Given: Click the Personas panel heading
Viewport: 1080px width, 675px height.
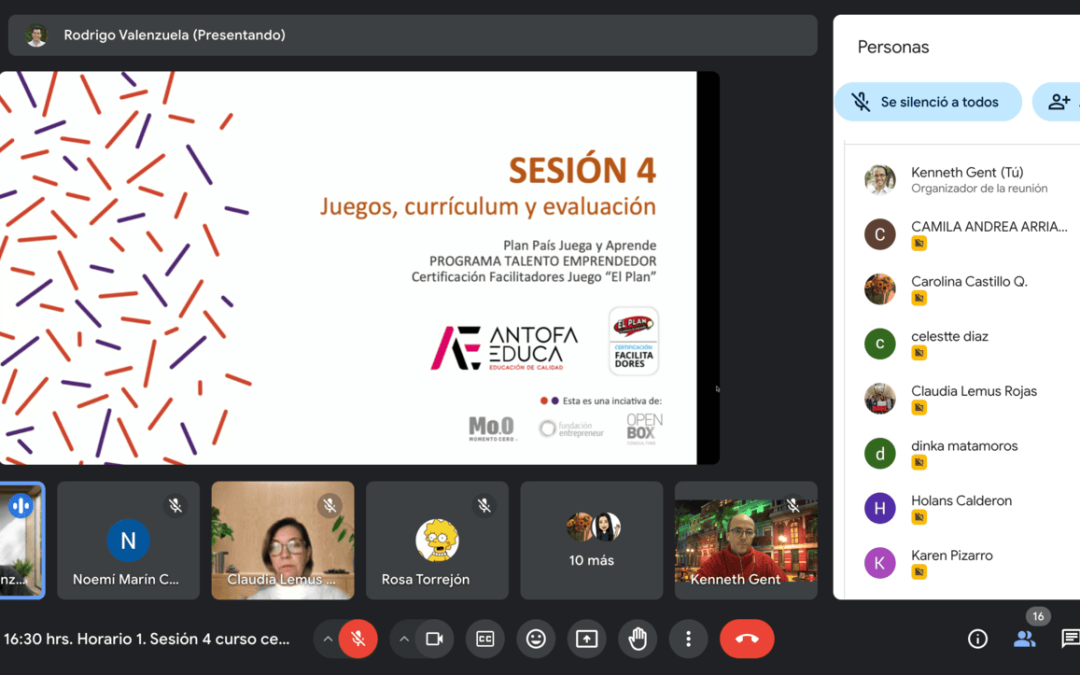Looking at the screenshot, I should [x=893, y=47].
